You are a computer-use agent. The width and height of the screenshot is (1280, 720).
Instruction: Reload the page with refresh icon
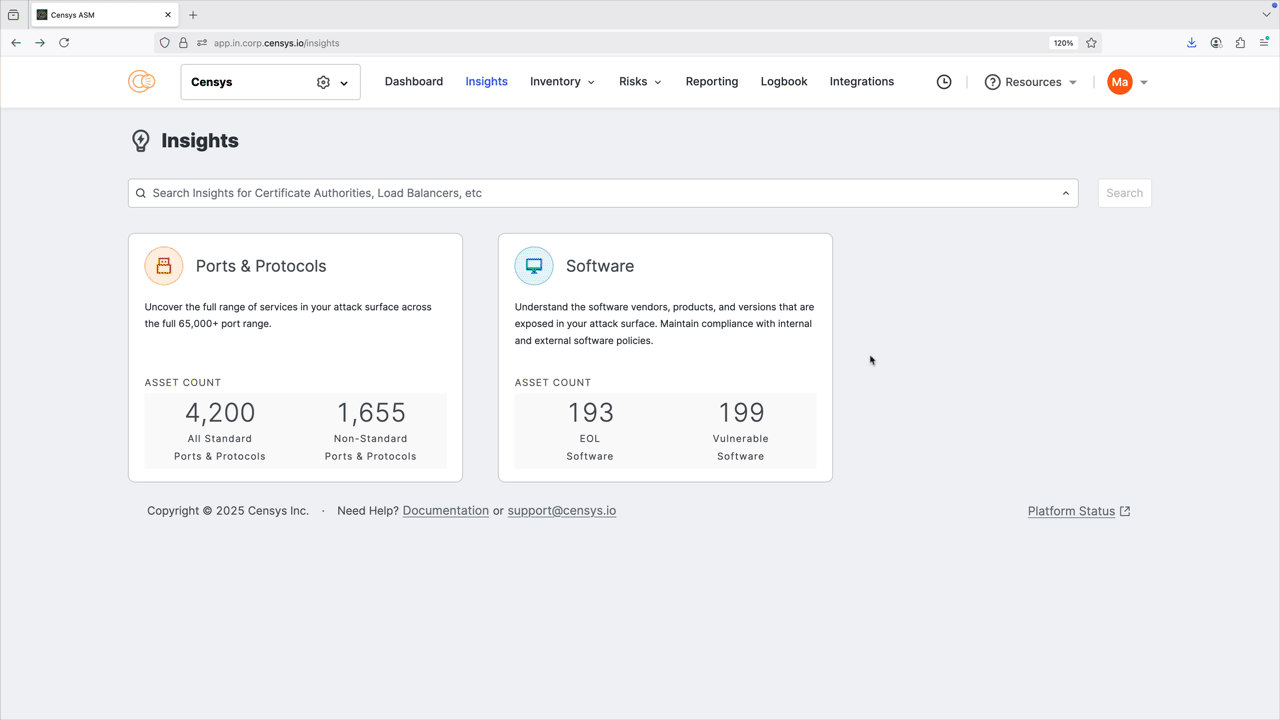tap(64, 43)
